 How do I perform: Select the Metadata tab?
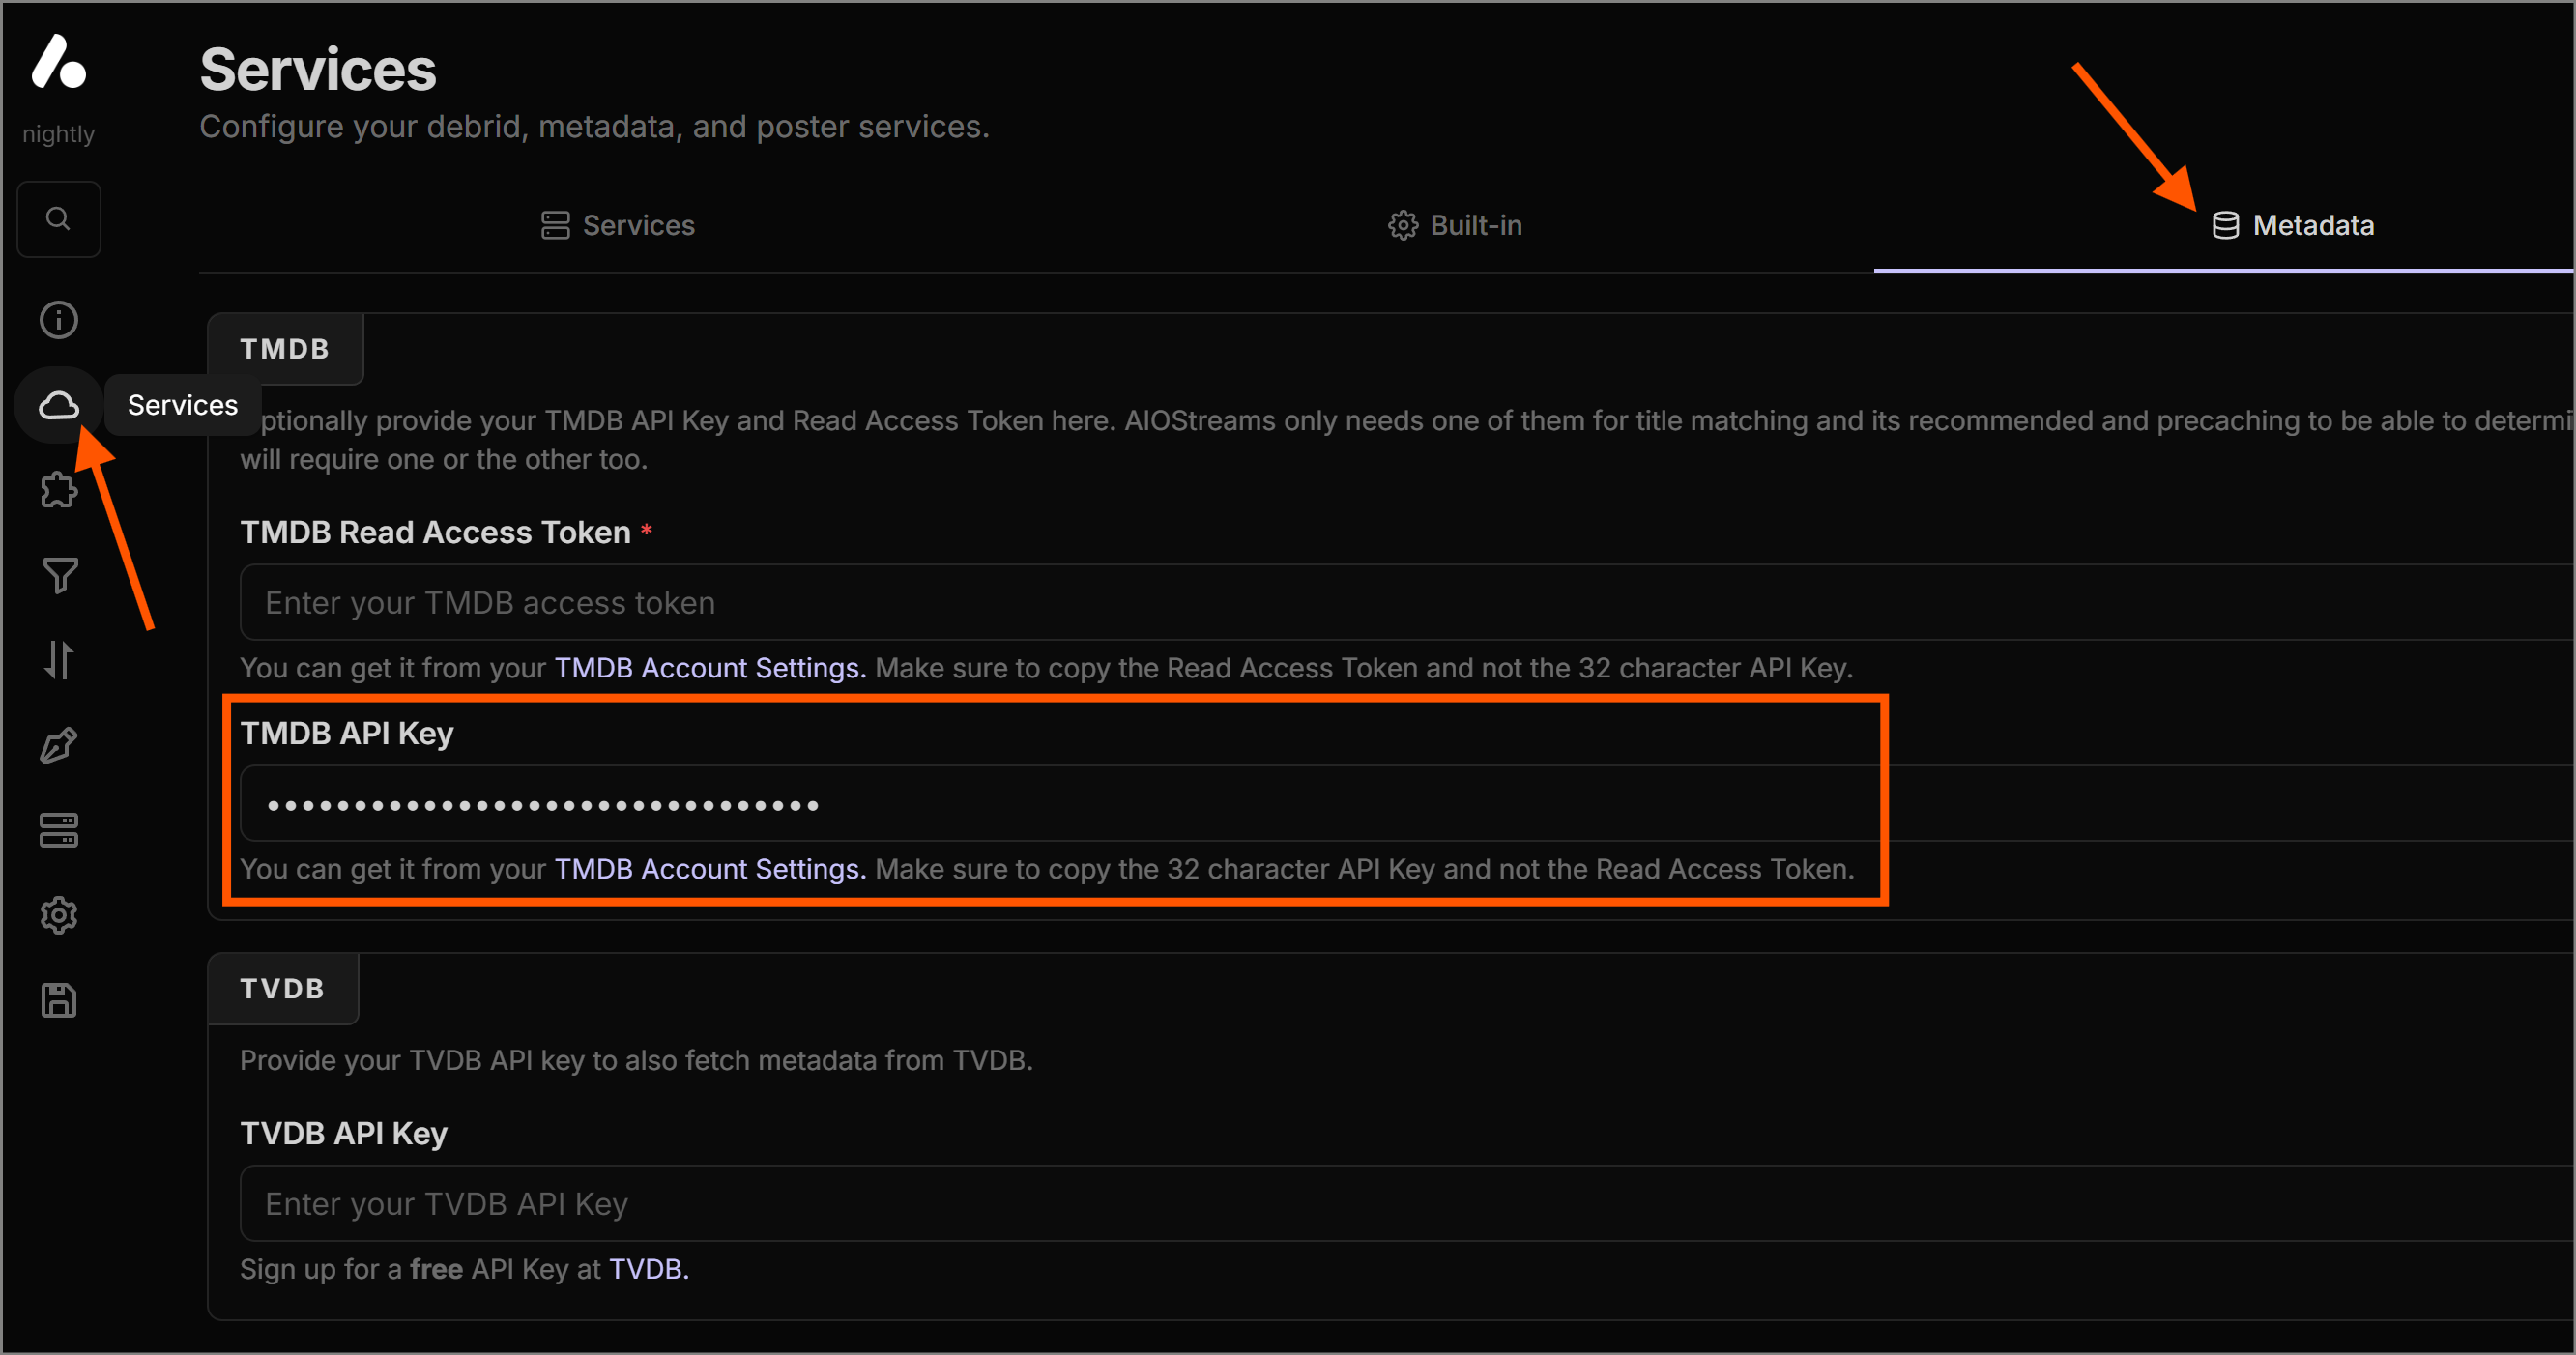[x=2293, y=226]
